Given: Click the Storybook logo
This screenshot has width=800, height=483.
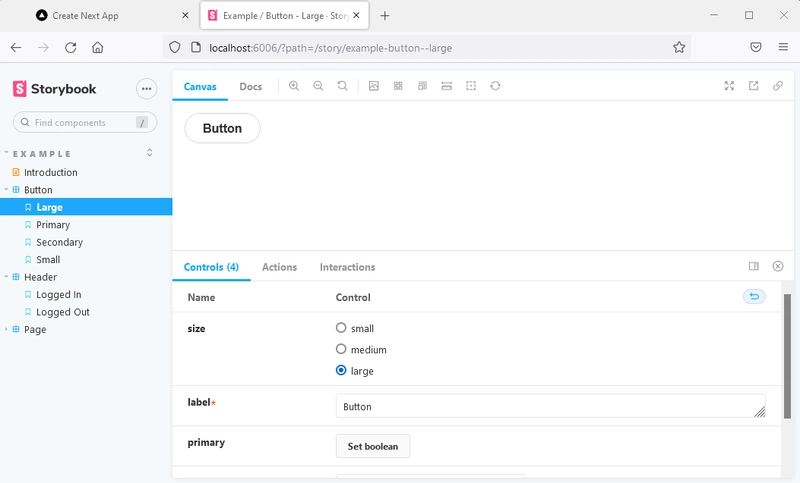Looking at the screenshot, I should tap(54, 89).
